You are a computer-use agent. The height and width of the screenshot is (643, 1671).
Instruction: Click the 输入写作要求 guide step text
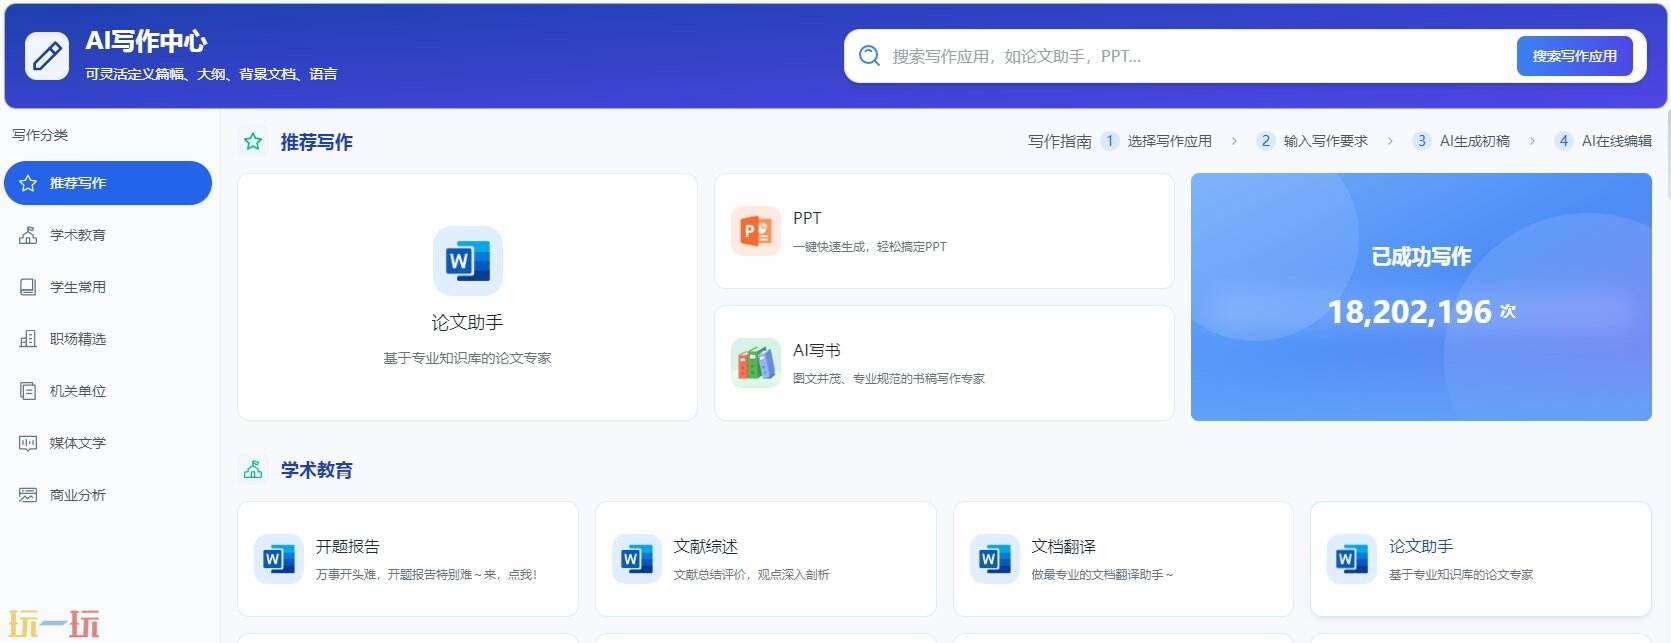click(x=1326, y=141)
